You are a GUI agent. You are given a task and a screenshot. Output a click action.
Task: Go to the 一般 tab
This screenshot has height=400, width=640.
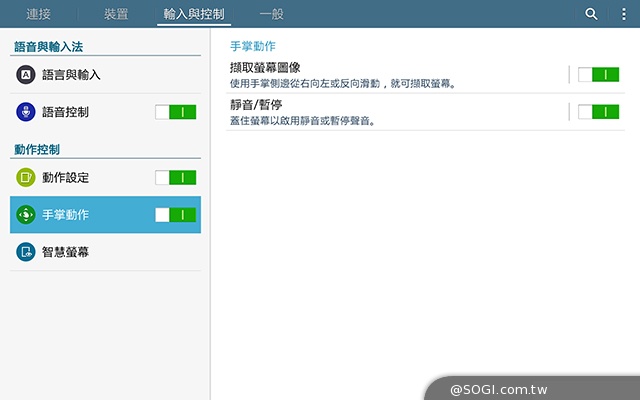(272, 14)
